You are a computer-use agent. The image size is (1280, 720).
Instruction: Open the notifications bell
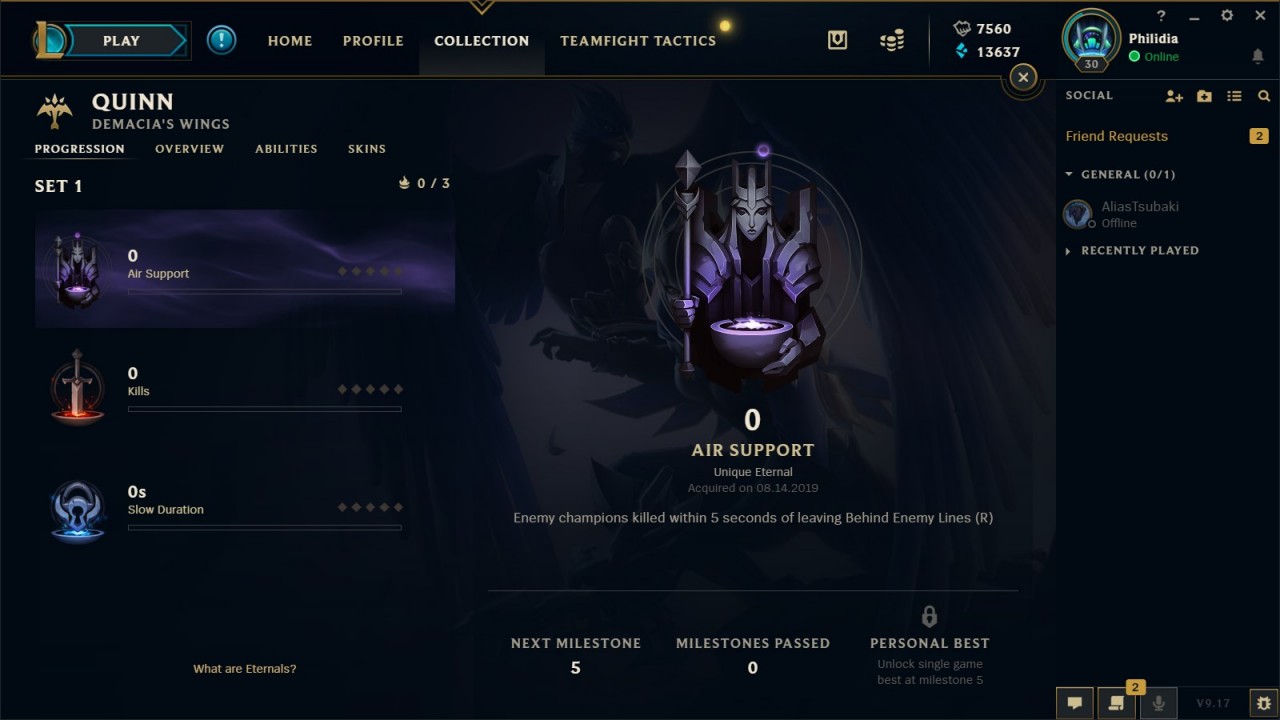(1258, 57)
